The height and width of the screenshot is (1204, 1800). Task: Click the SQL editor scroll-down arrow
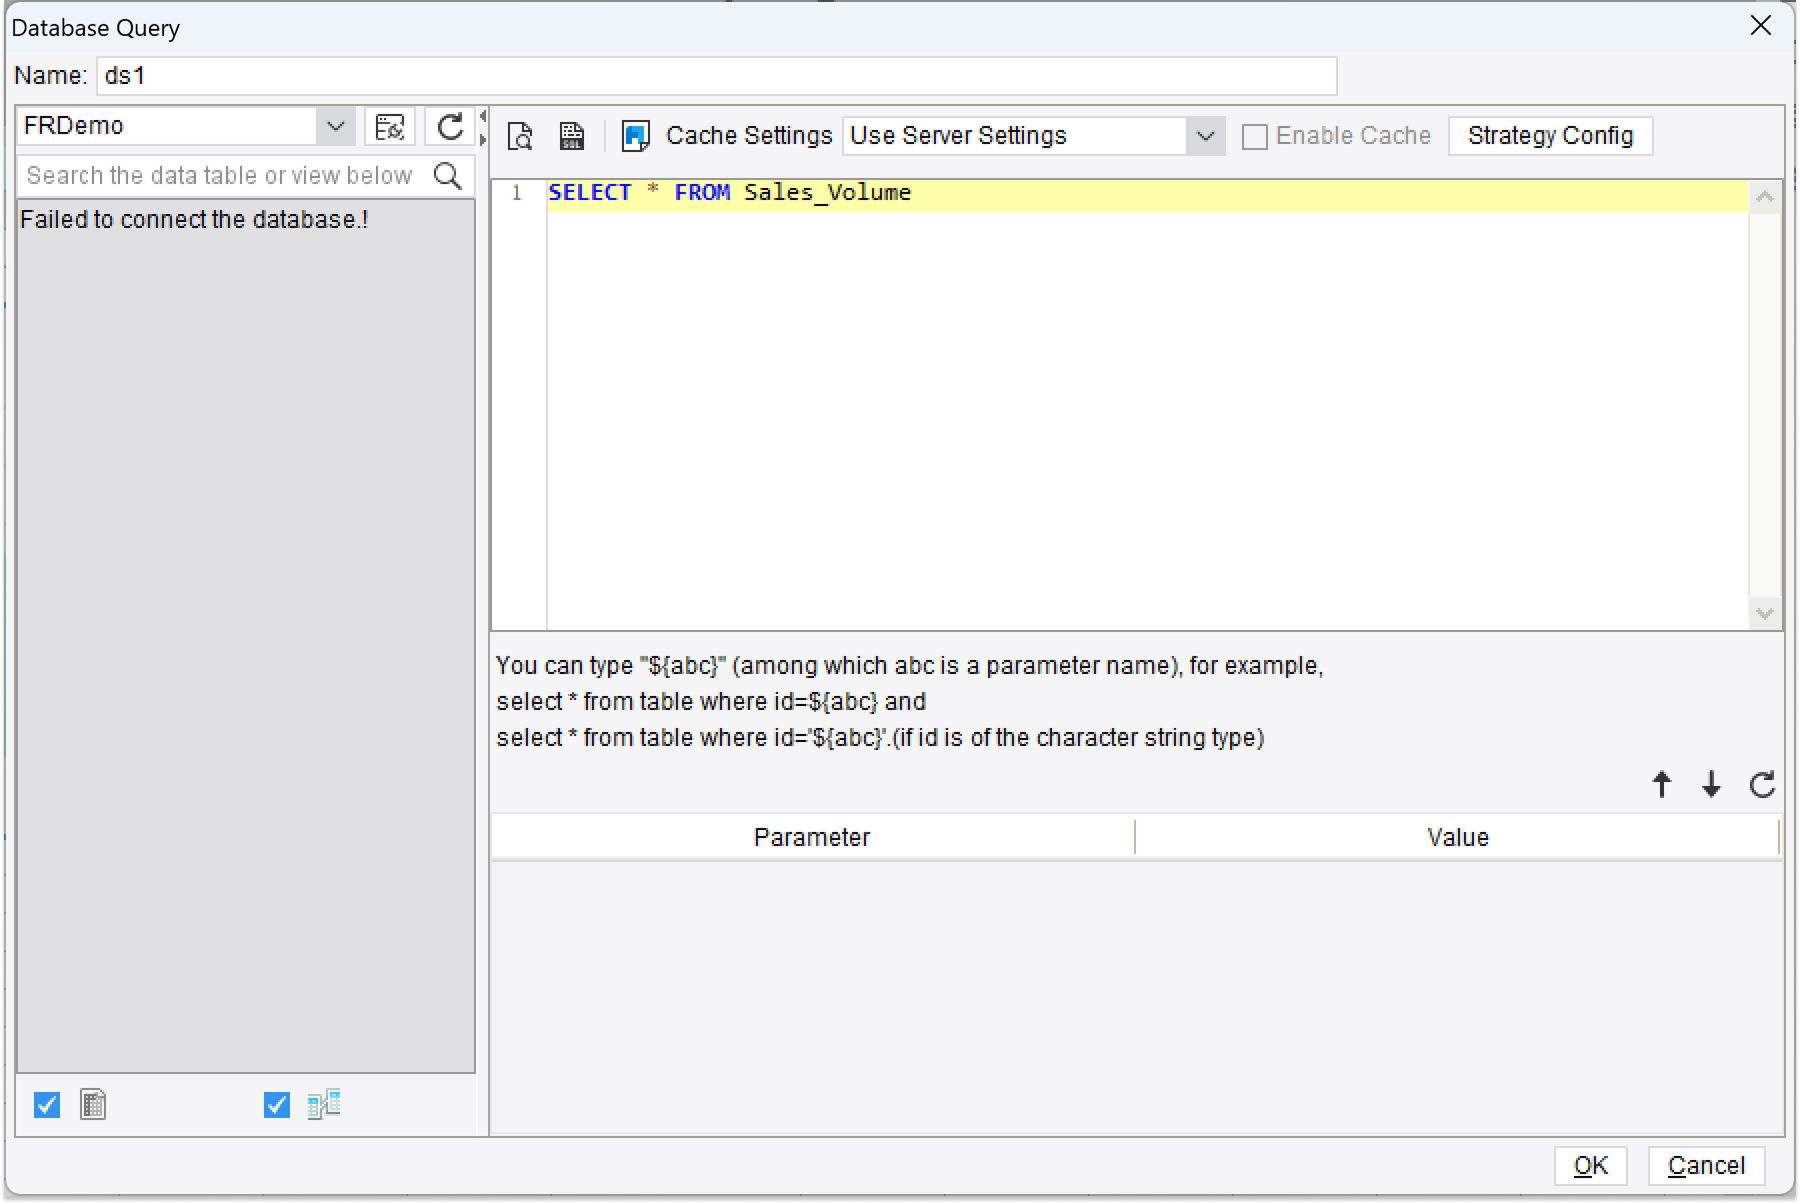1765,613
